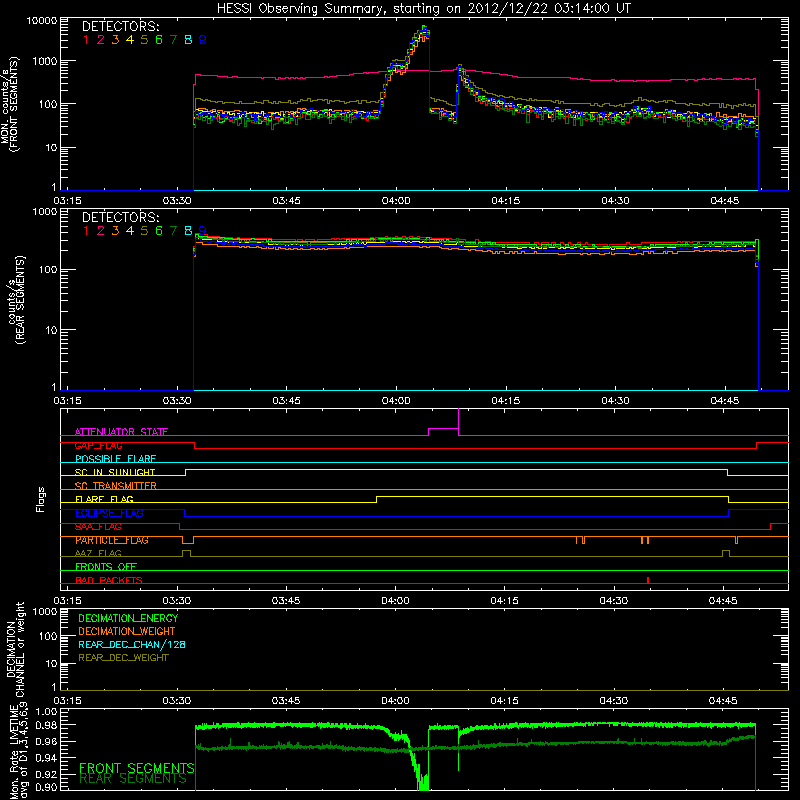Click red detector 1 in rear segments legend
Image resolution: width=800 pixels, height=800 pixels.
tap(86, 231)
